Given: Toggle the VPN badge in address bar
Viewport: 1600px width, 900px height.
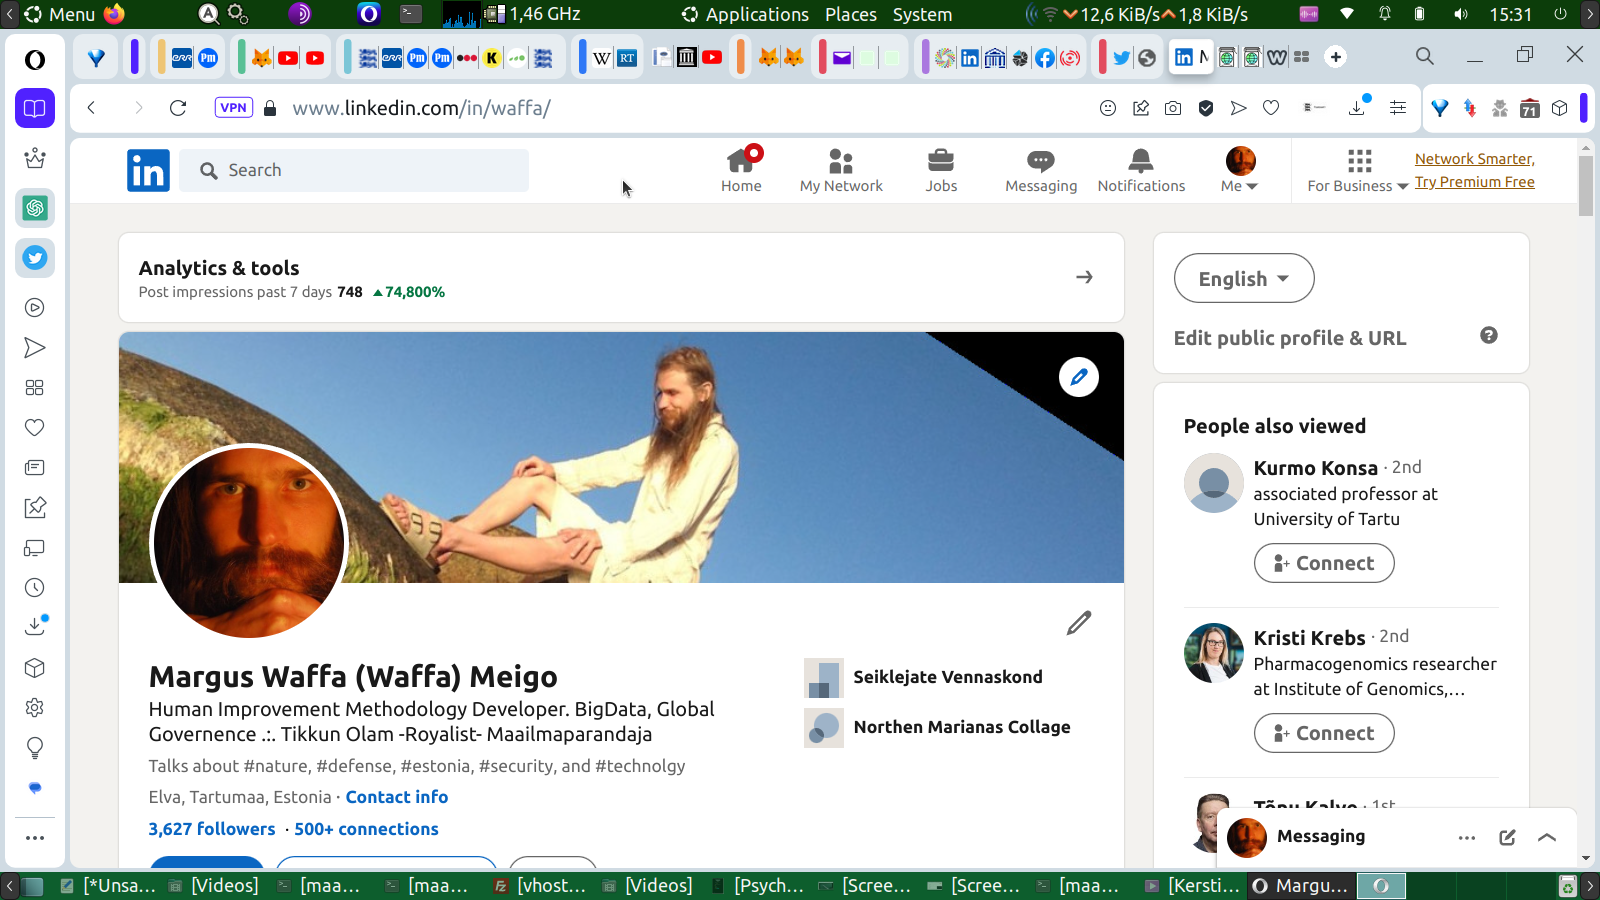Looking at the screenshot, I should [233, 108].
